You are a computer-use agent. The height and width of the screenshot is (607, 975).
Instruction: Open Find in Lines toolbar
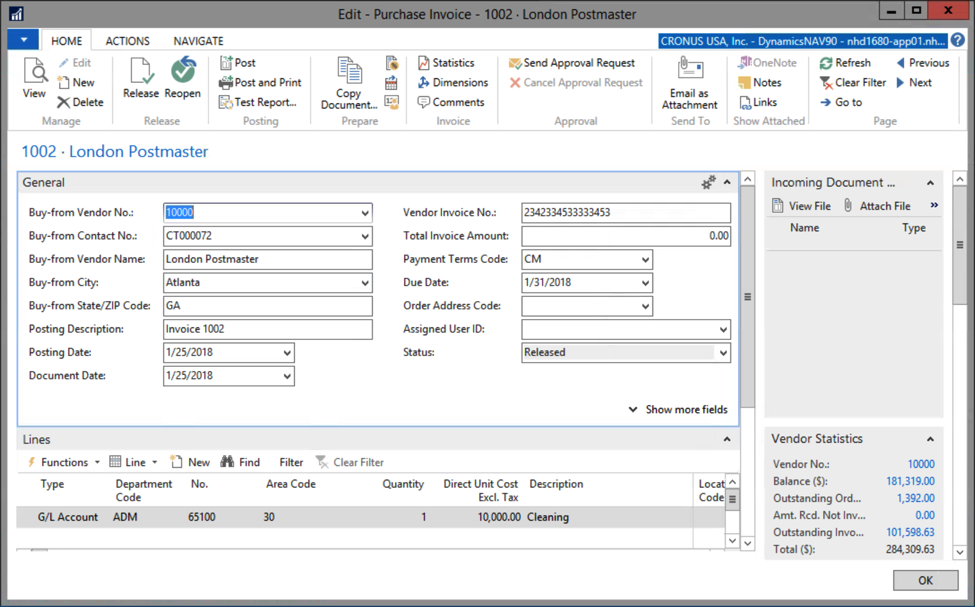click(x=240, y=462)
